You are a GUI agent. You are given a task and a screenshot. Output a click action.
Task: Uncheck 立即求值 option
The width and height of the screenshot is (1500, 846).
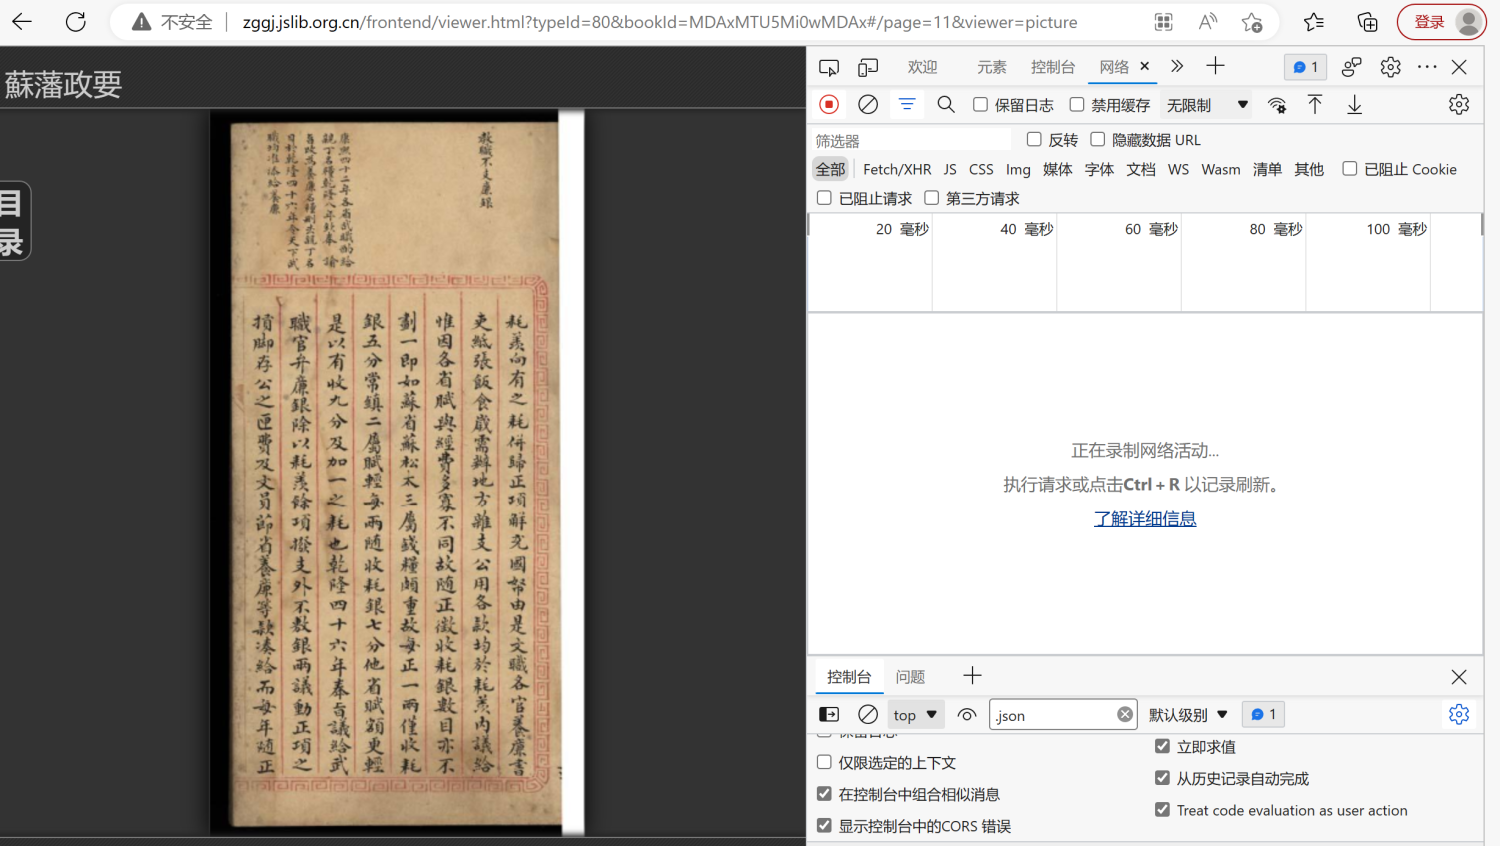tap(1162, 746)
